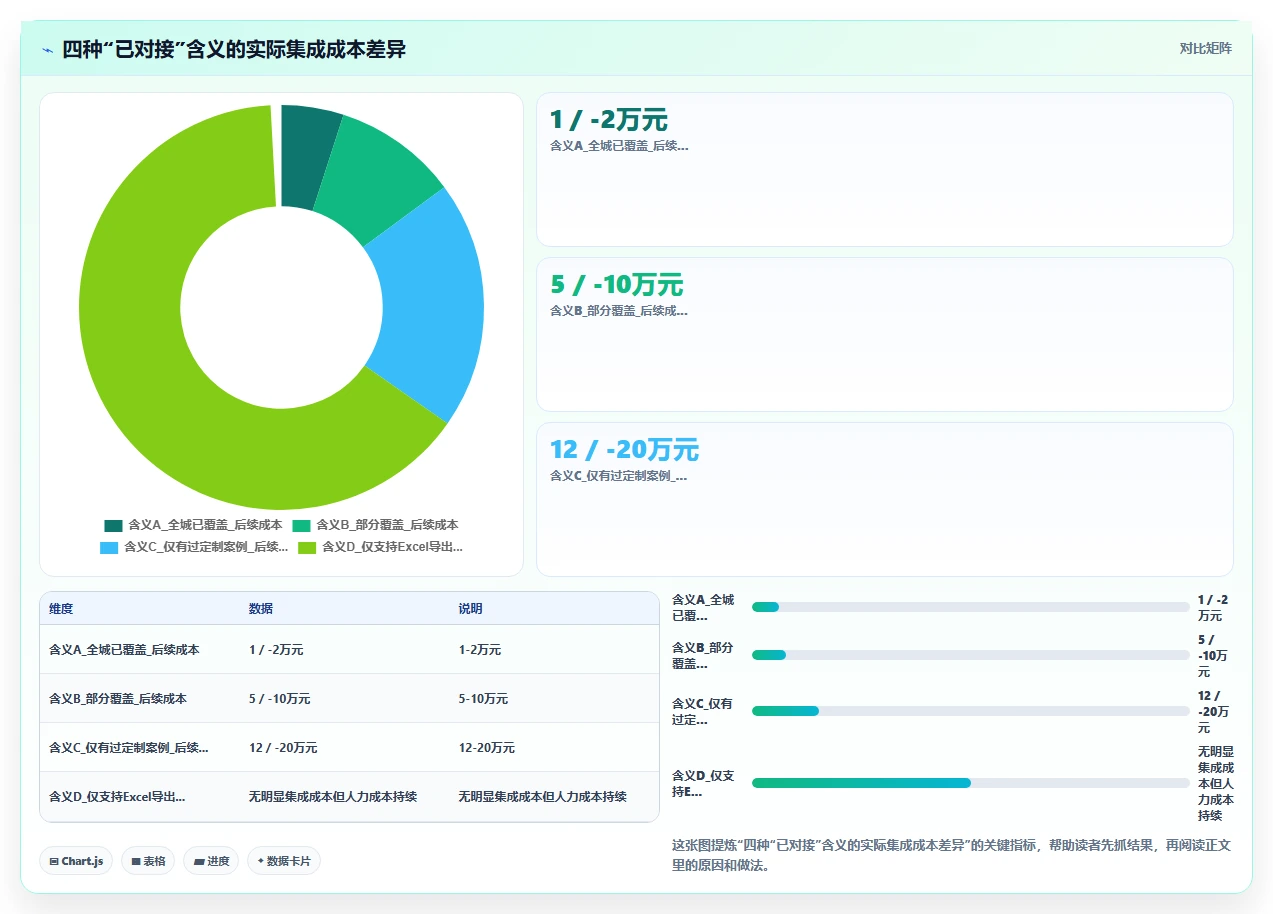Click the 维度 column header
1273x914 pixels.
tap(61, 609)
